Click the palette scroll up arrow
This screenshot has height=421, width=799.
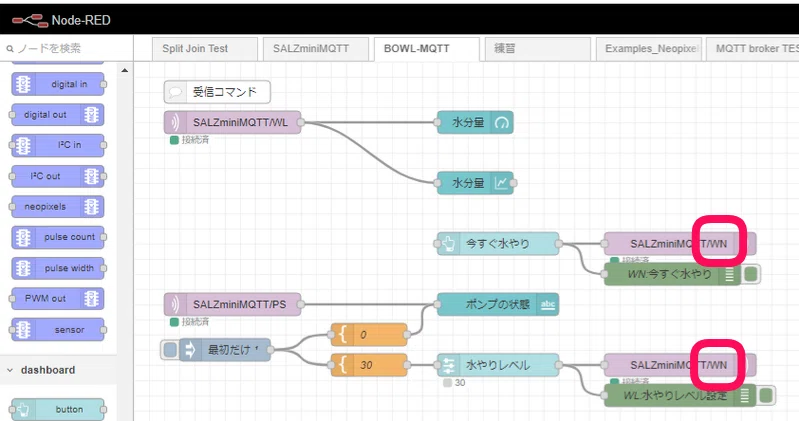[x=125, y=70]
